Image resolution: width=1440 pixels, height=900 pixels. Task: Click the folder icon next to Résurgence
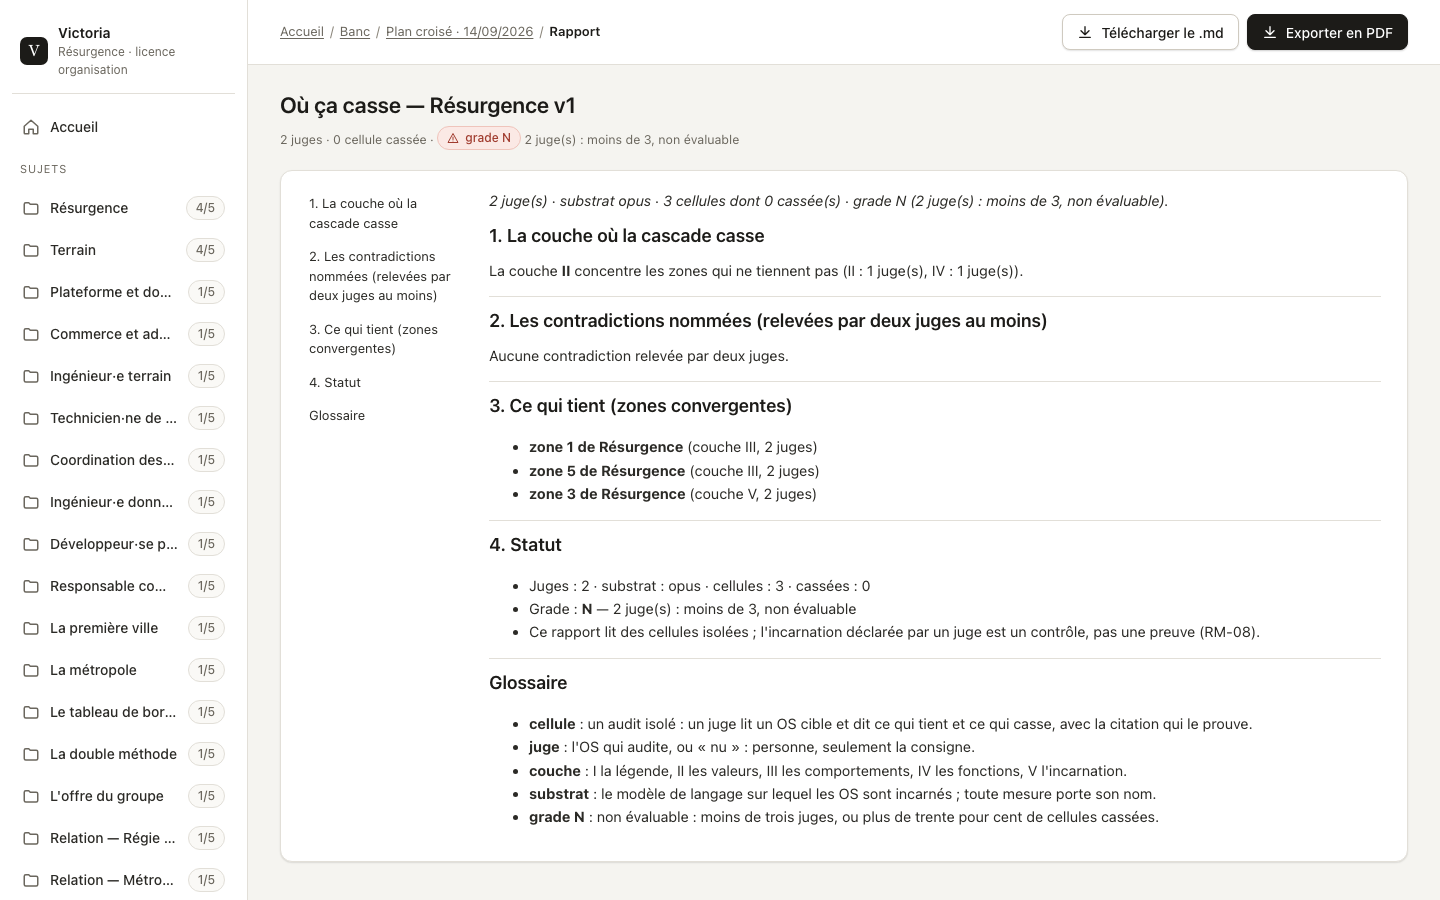[x=31, y=208]
